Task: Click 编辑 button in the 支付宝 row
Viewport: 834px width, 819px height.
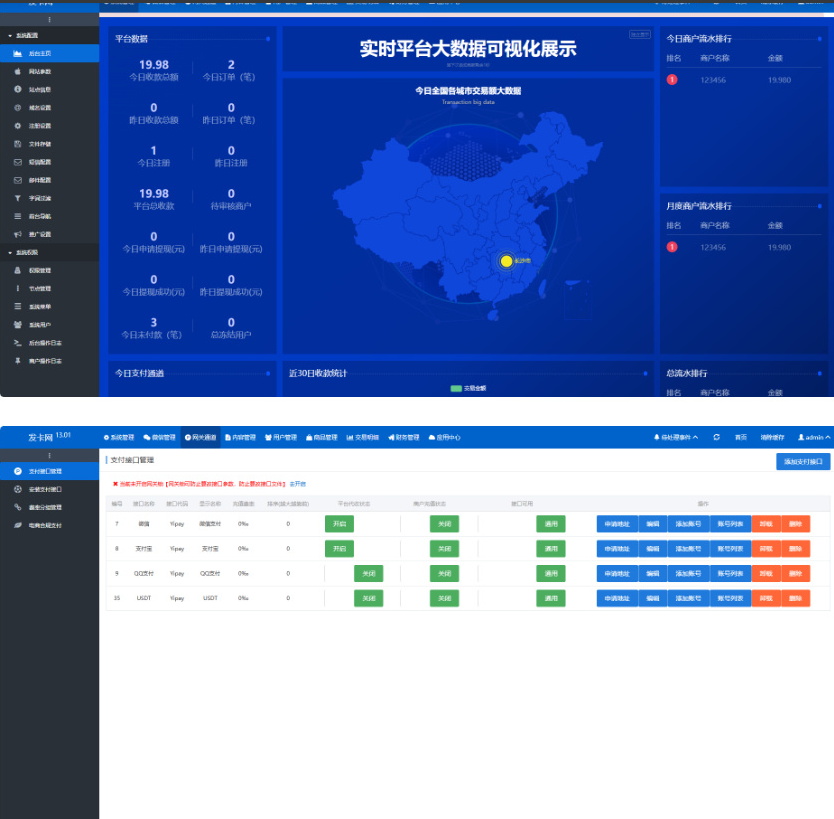Action: (x=653, y=548)
